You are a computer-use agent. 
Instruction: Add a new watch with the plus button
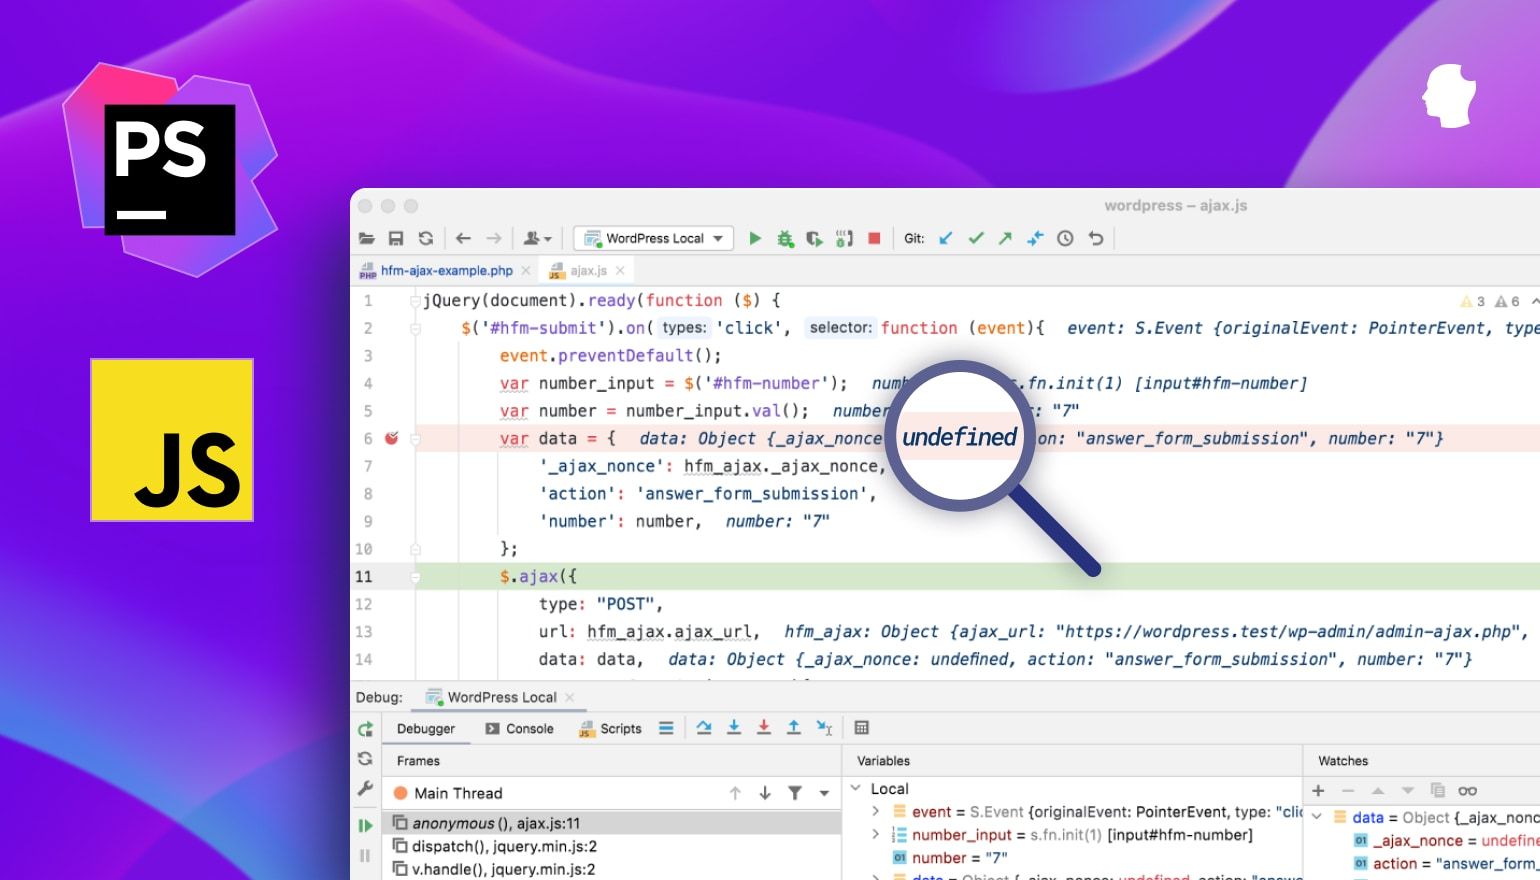coord(1318,790)
